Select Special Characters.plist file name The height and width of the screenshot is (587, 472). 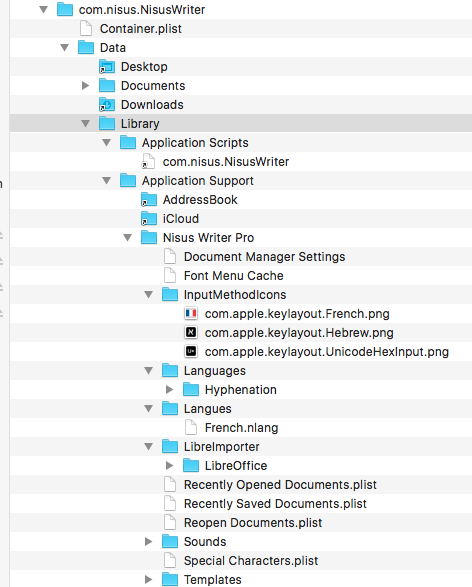click(251, 561)
